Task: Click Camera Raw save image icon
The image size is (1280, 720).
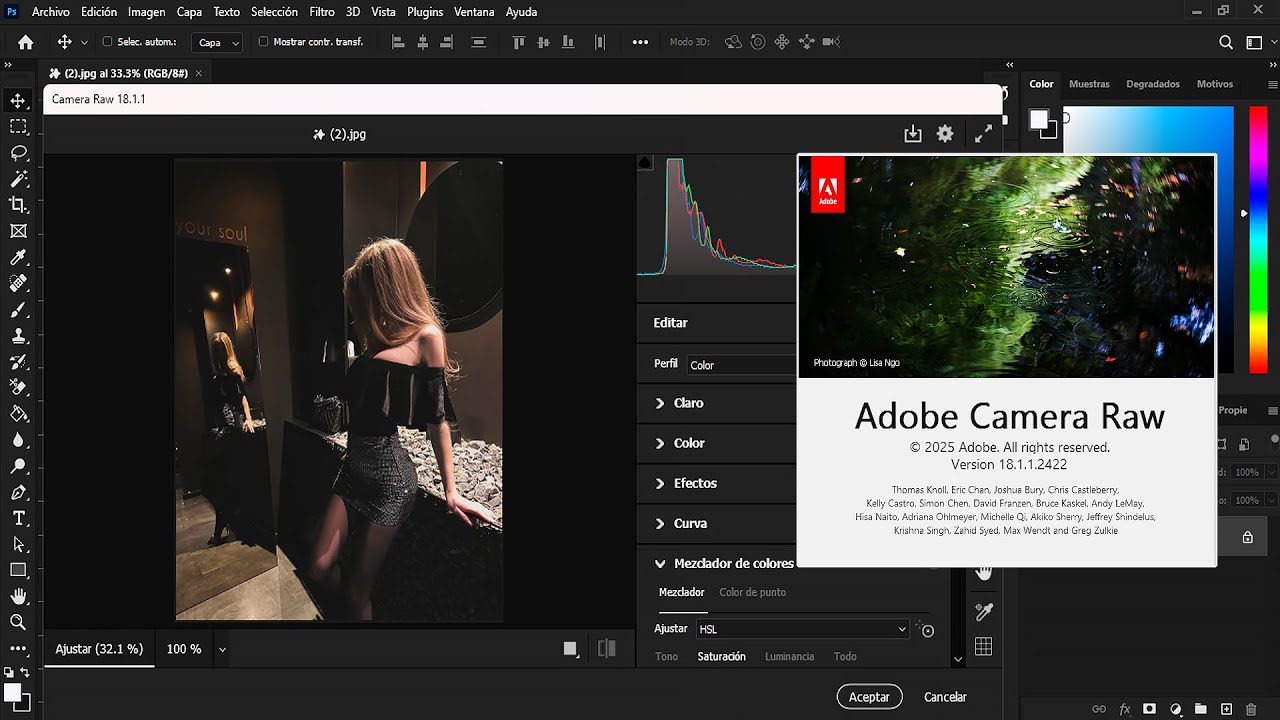Action: [x=912, y=133]
